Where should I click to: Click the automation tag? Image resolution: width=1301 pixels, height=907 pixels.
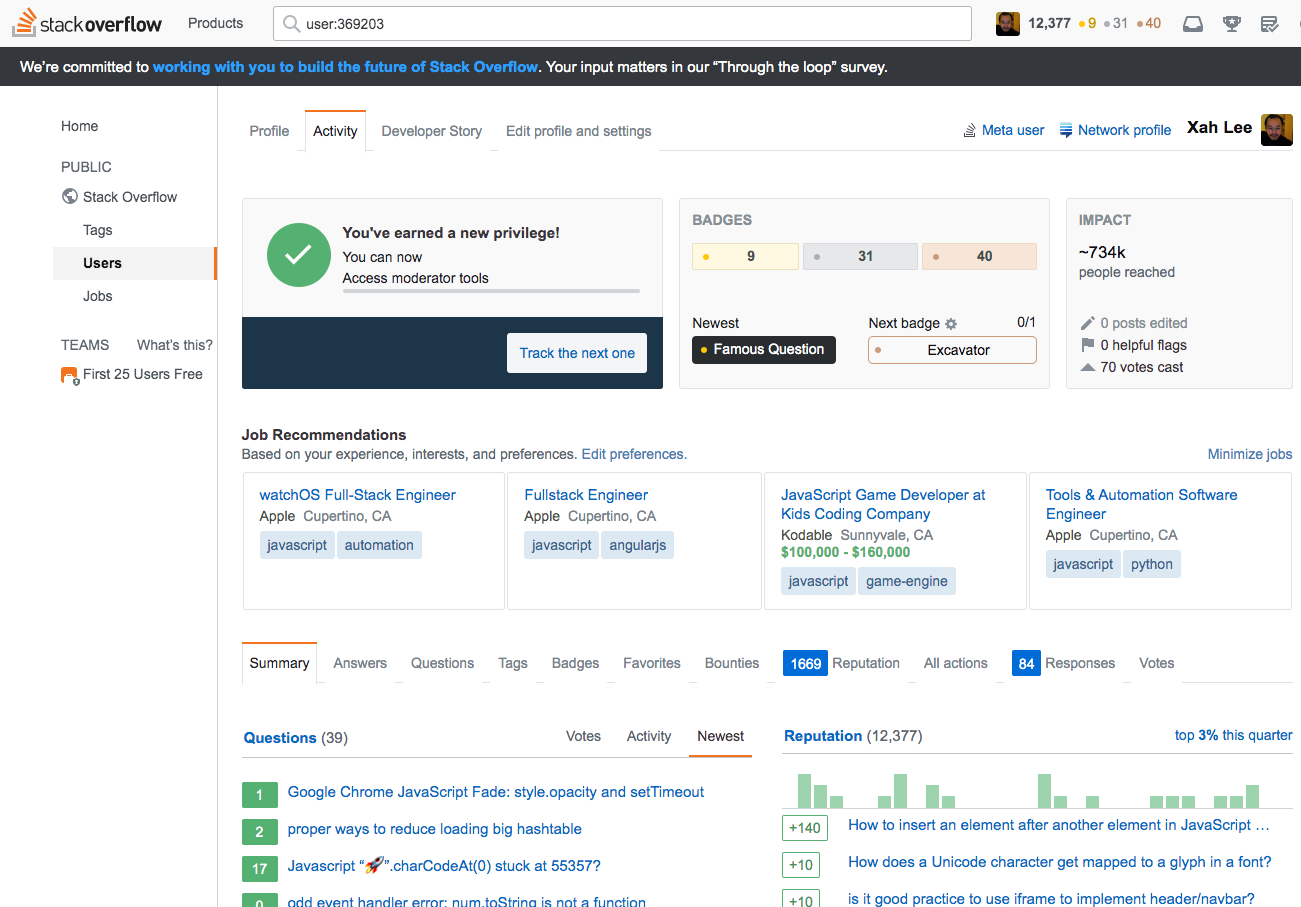pos(379,545)
